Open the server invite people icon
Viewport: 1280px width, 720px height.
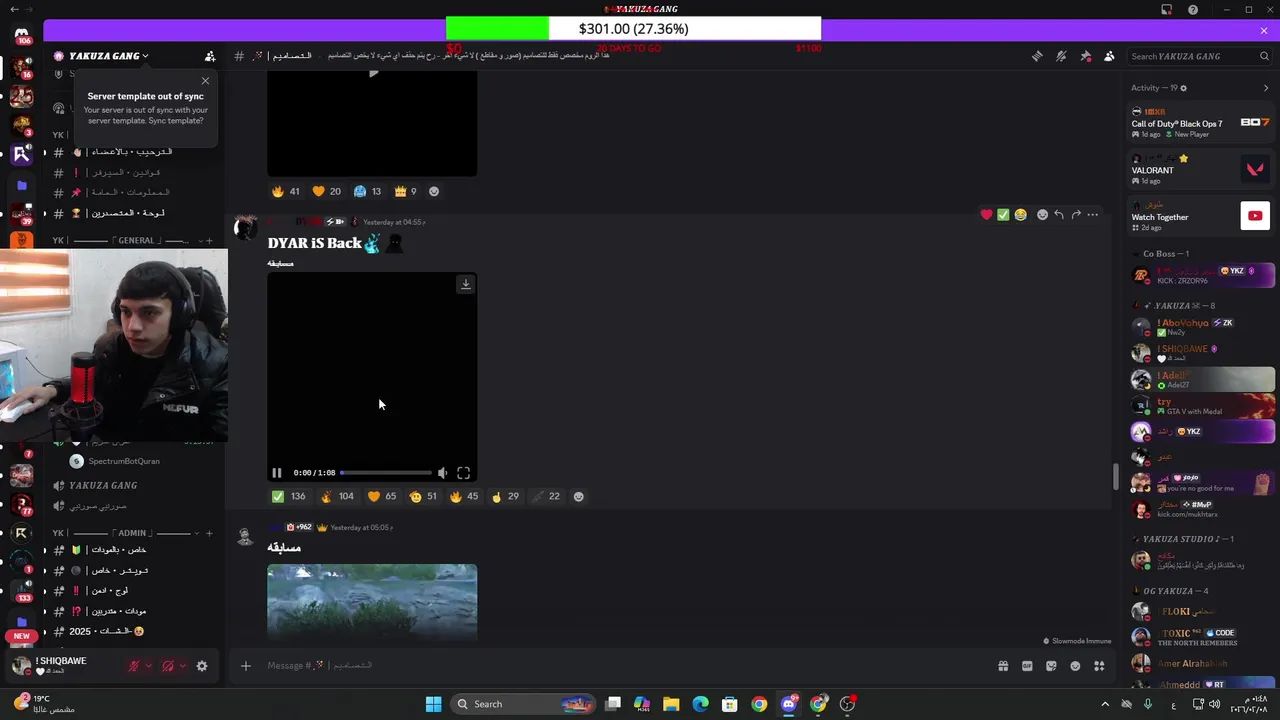point(210,56)
